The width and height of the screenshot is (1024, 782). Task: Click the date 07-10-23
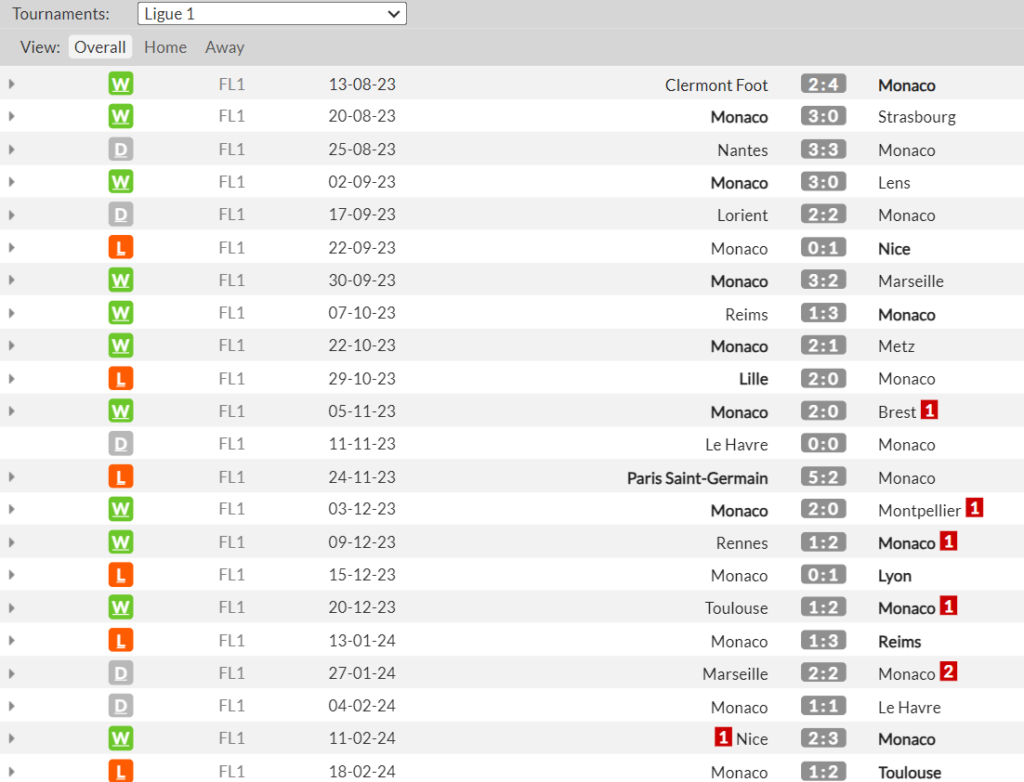click(362, 313)
